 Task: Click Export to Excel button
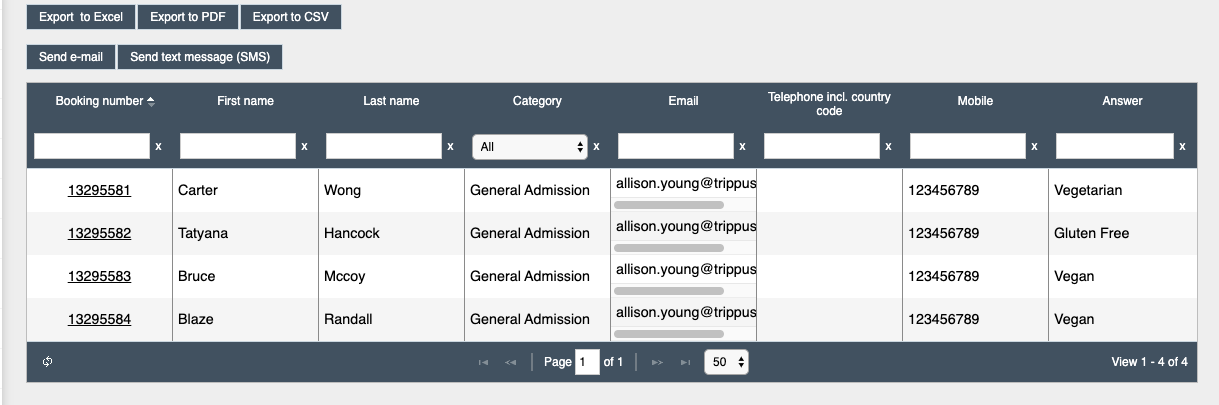click(80, 17)
